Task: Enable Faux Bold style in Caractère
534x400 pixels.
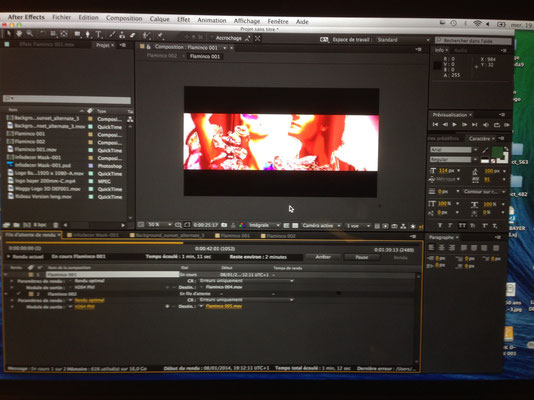Action: click(x=439, y=225)
